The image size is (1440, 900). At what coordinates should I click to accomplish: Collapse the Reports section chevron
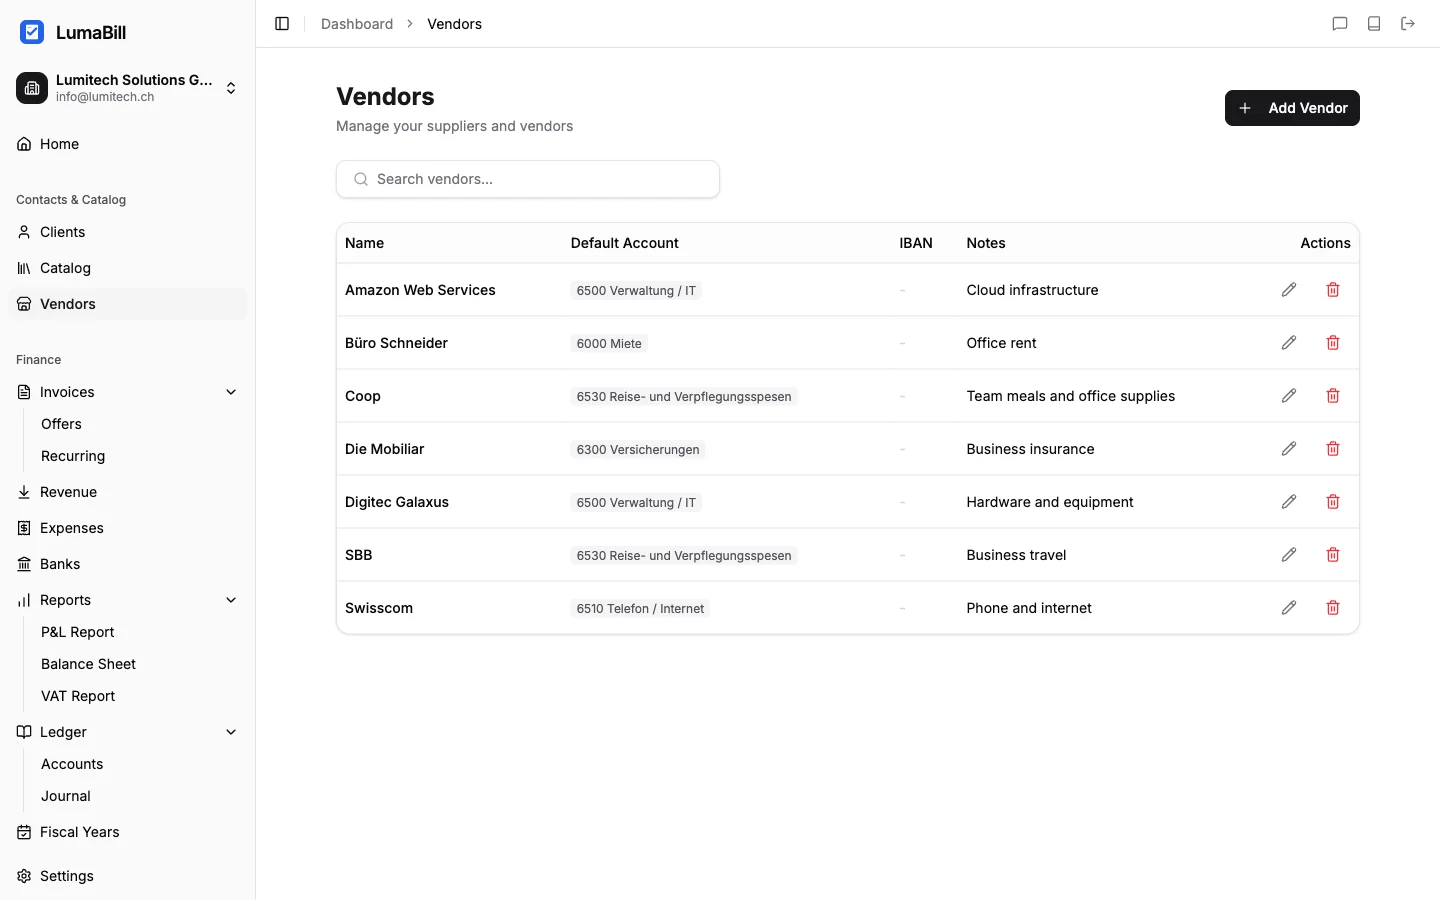[x=231, y=600]
